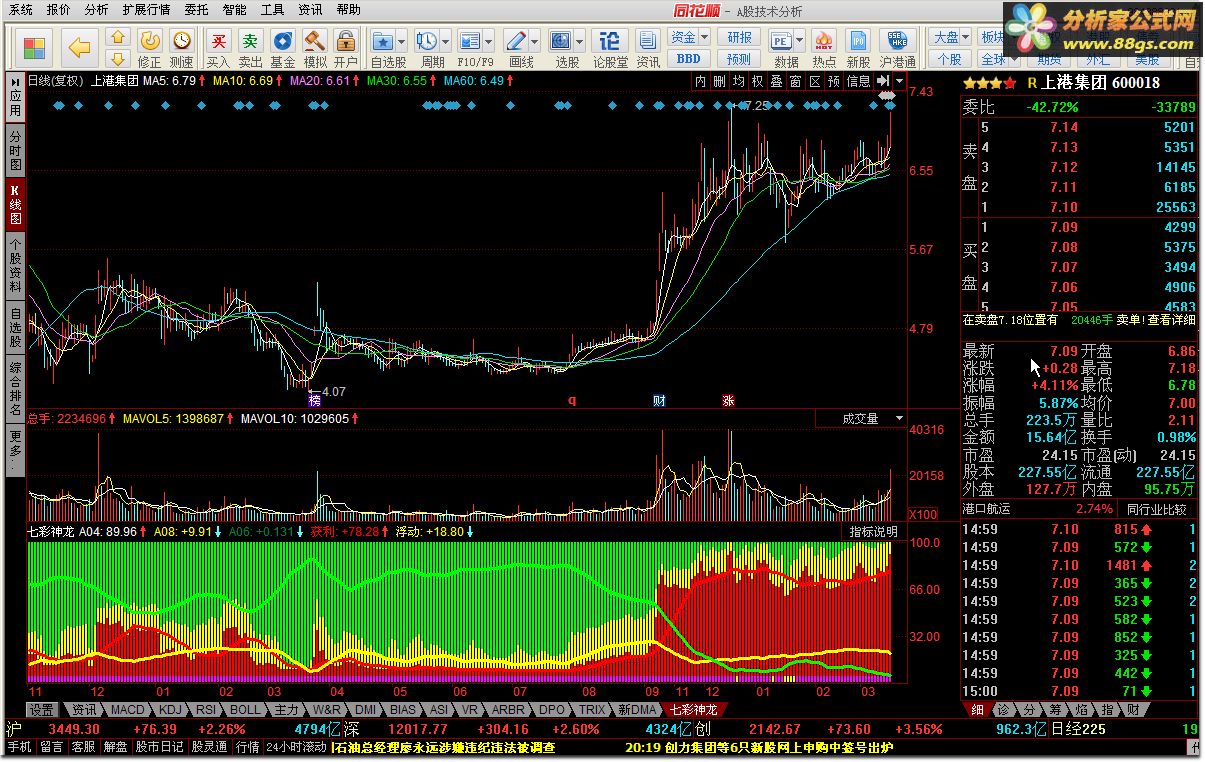Click the 指标说明 indicator description button

tap(874, 531)
